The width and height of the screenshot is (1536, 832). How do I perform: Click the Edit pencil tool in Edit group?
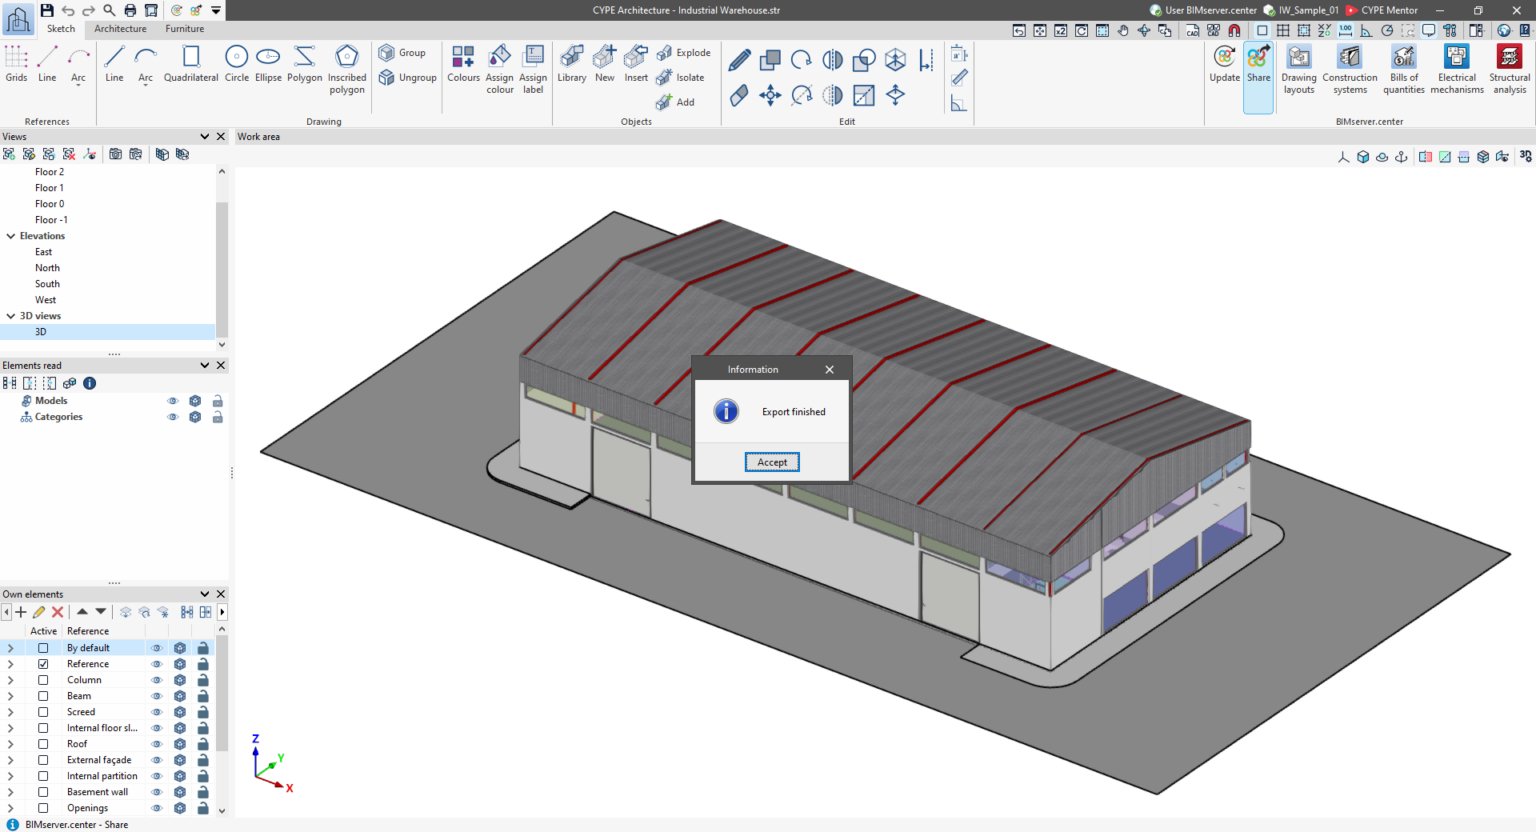click(739, 61)
